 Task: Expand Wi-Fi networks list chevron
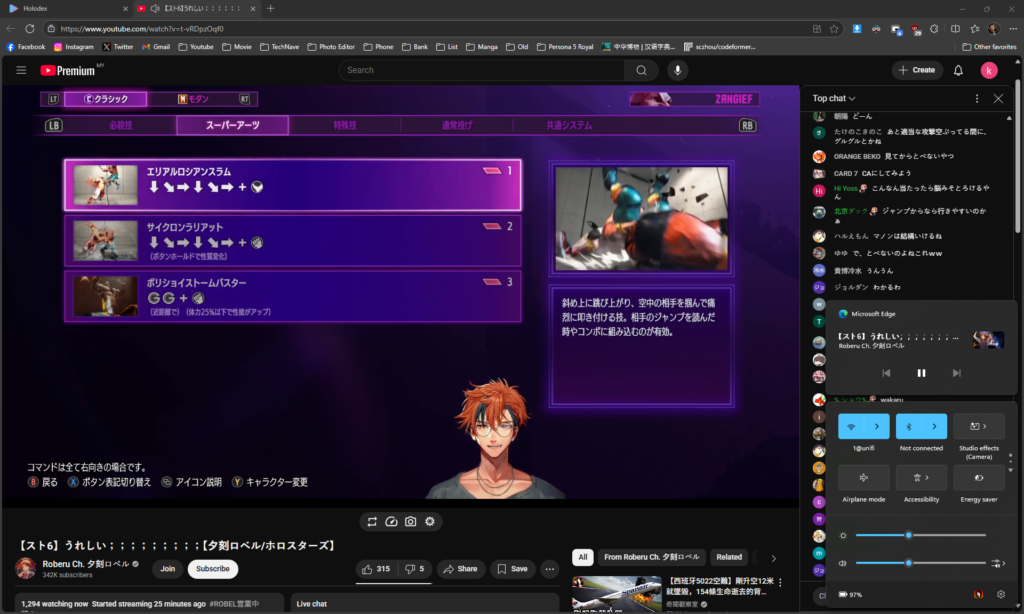(876, 426)
